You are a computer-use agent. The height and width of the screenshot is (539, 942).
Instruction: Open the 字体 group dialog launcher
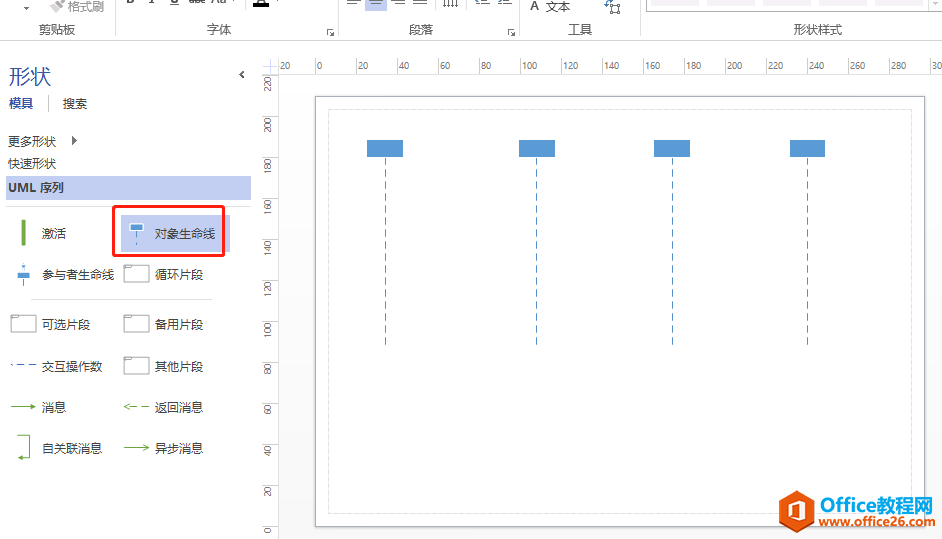click(330, 32)
